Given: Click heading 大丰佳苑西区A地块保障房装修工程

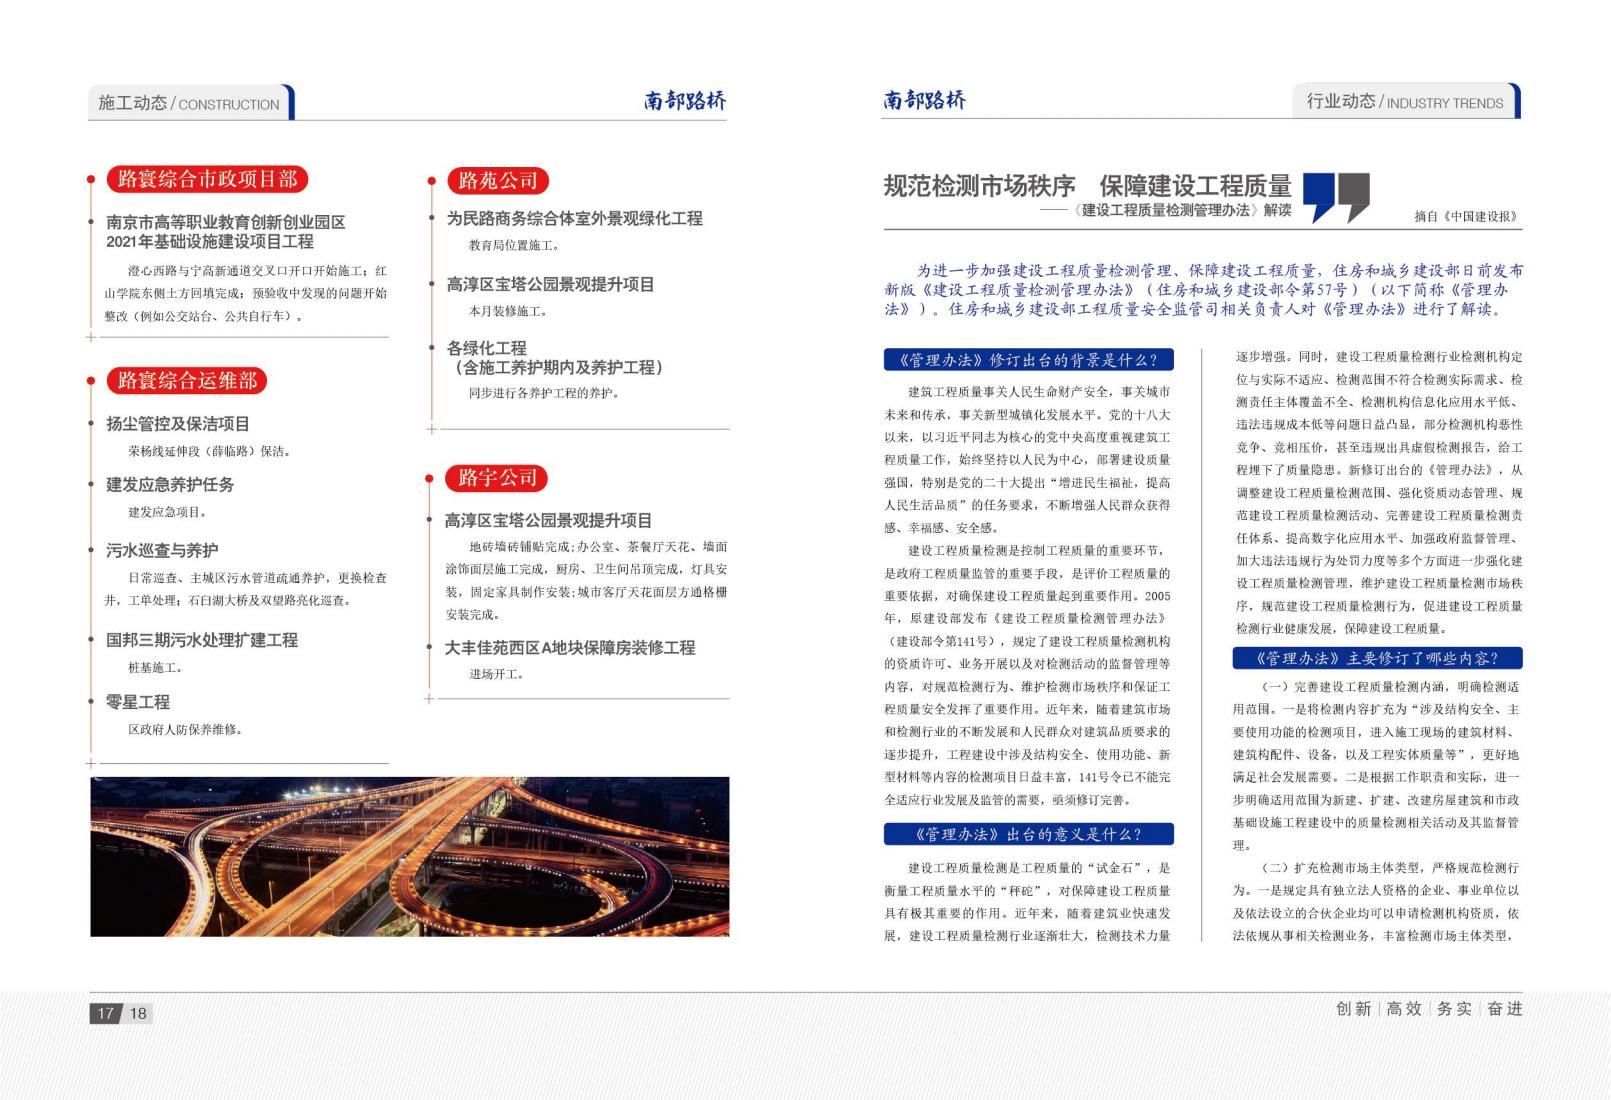Looking at the screenshot, I should pos(570,648).
